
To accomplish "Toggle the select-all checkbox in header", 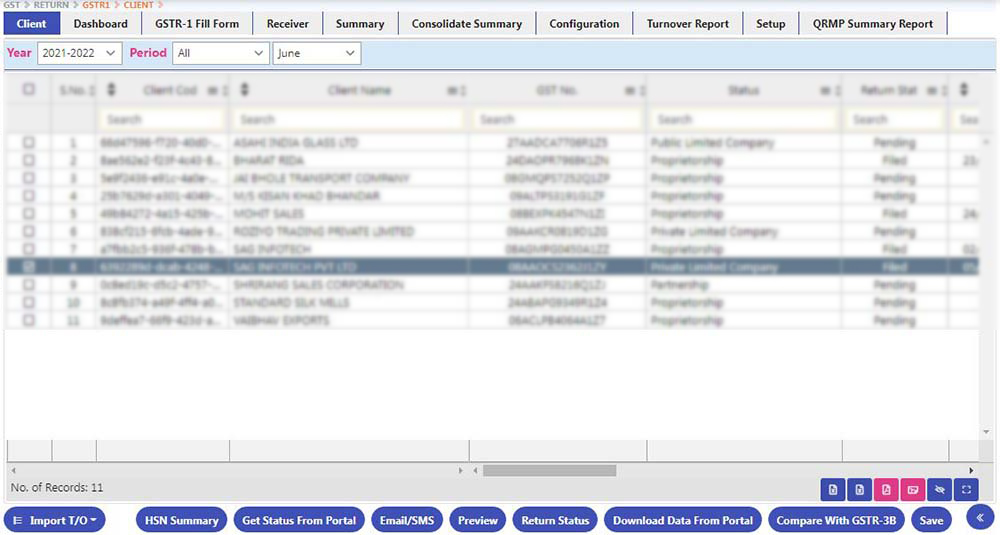I will 28,90.
